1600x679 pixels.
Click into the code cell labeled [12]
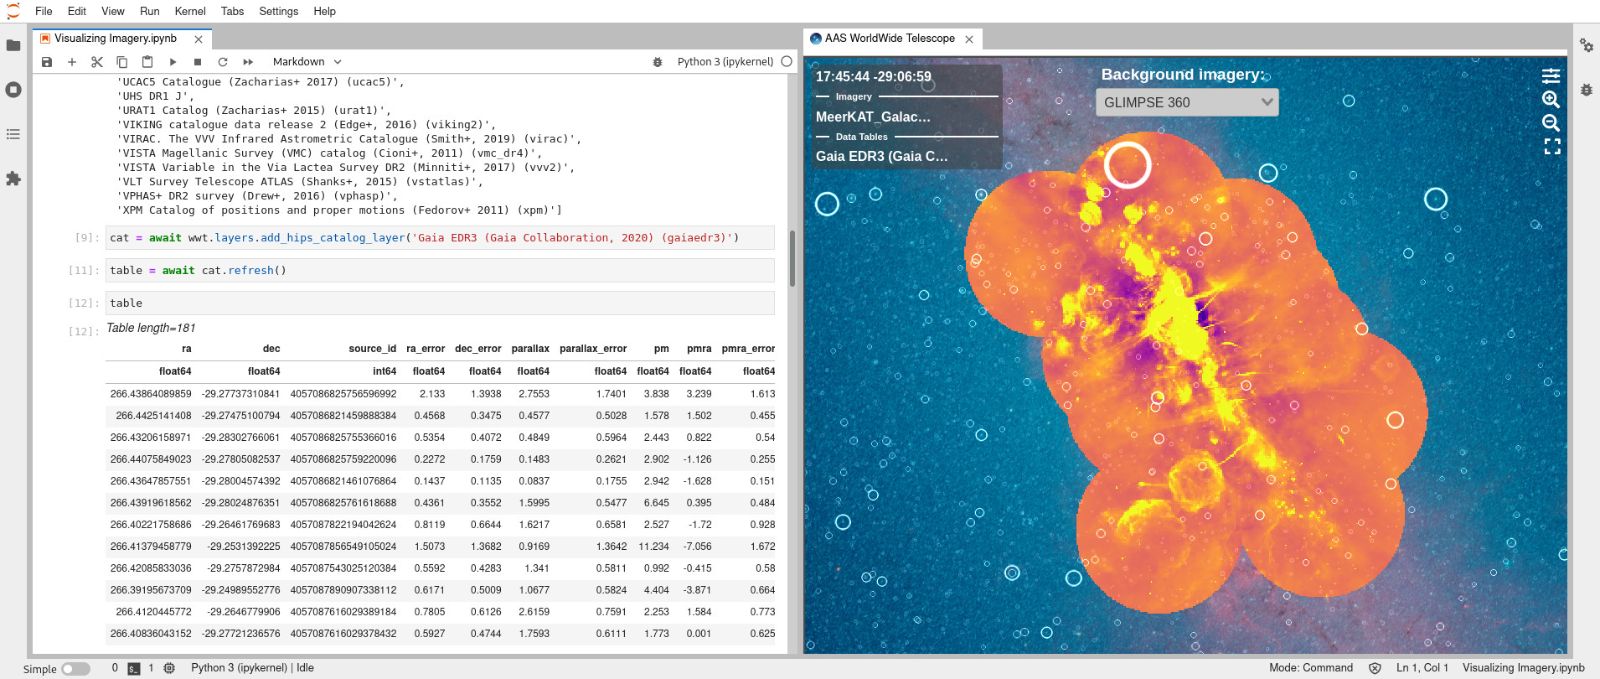pos(440,303)
